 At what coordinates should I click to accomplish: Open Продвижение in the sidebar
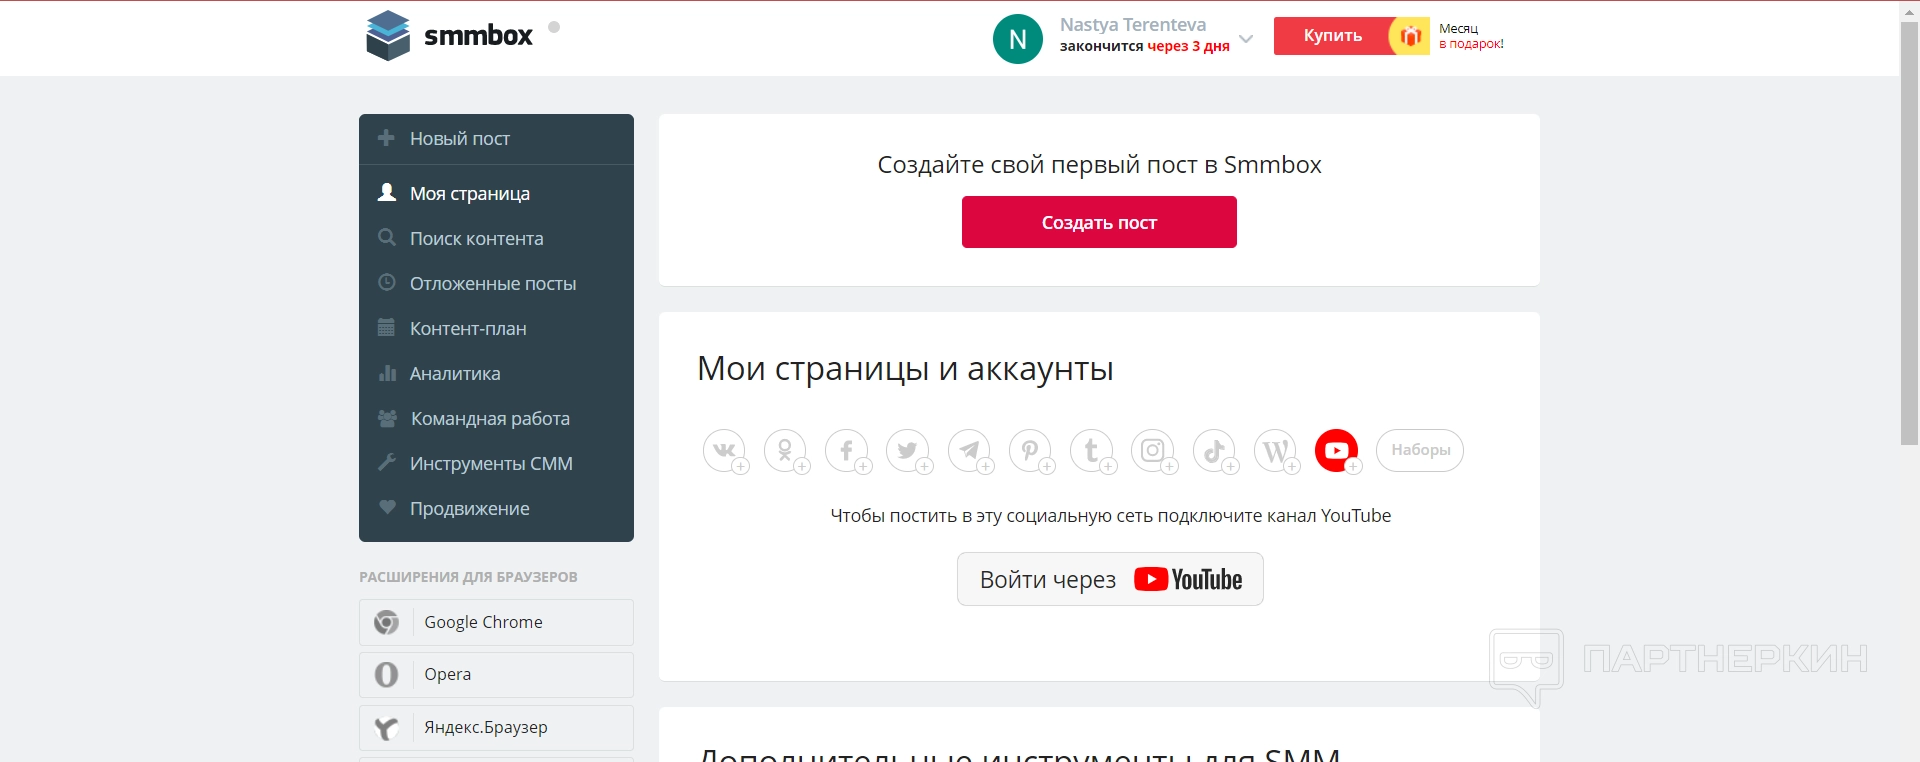point(496,508)
